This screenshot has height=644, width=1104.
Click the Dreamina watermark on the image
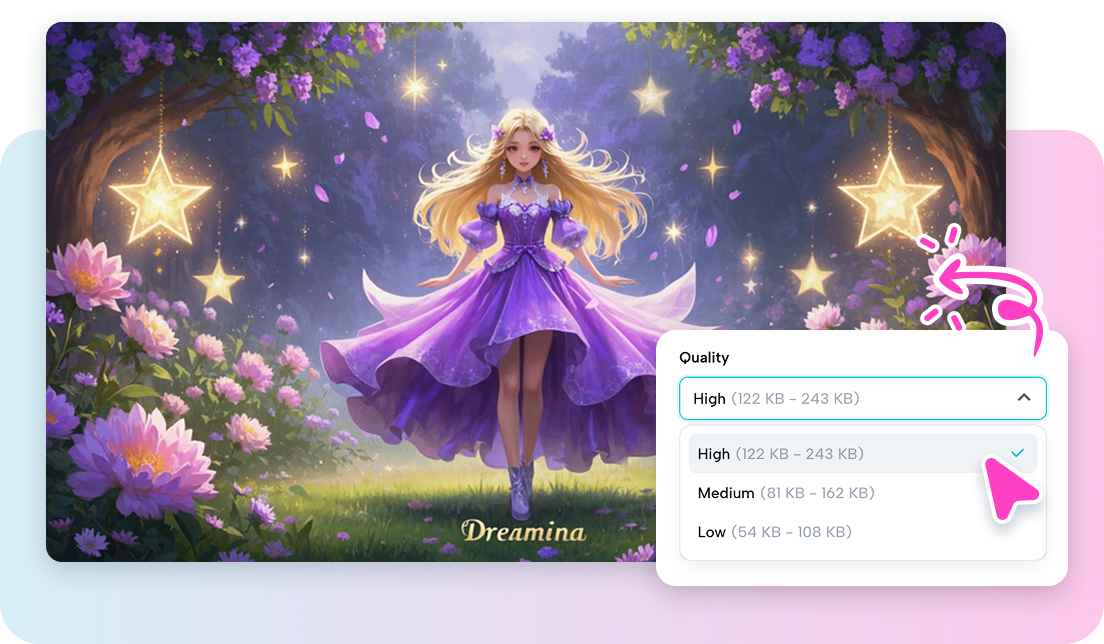[x=525, y=530]
